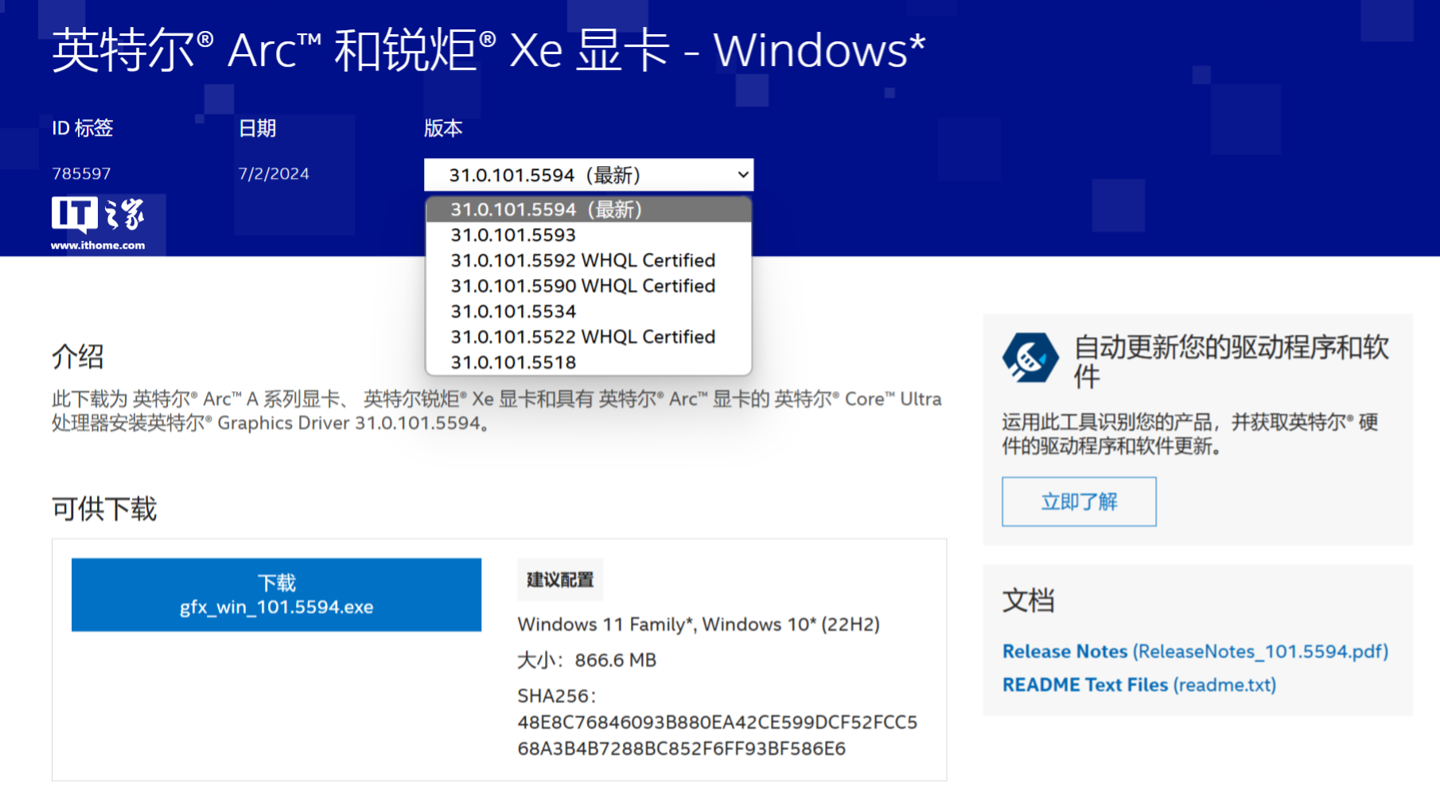Click the 建议配置 label
Viewport: 1440px width, 801px height.
(560, 579)
